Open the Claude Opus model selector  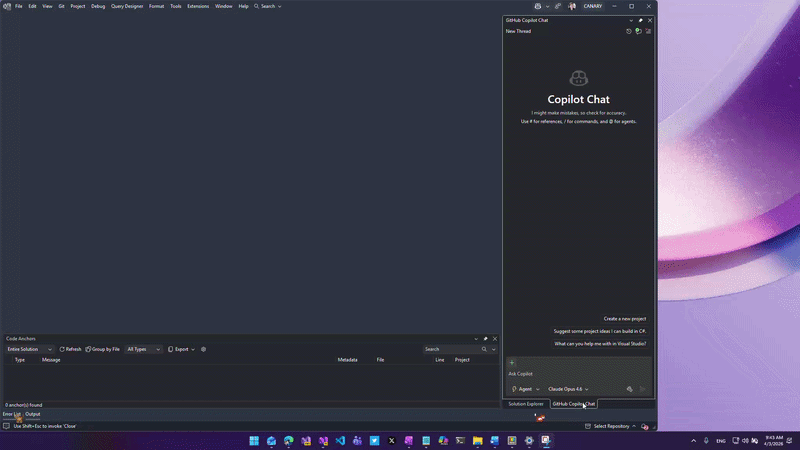pyautogui.click(x=568, y=389)
